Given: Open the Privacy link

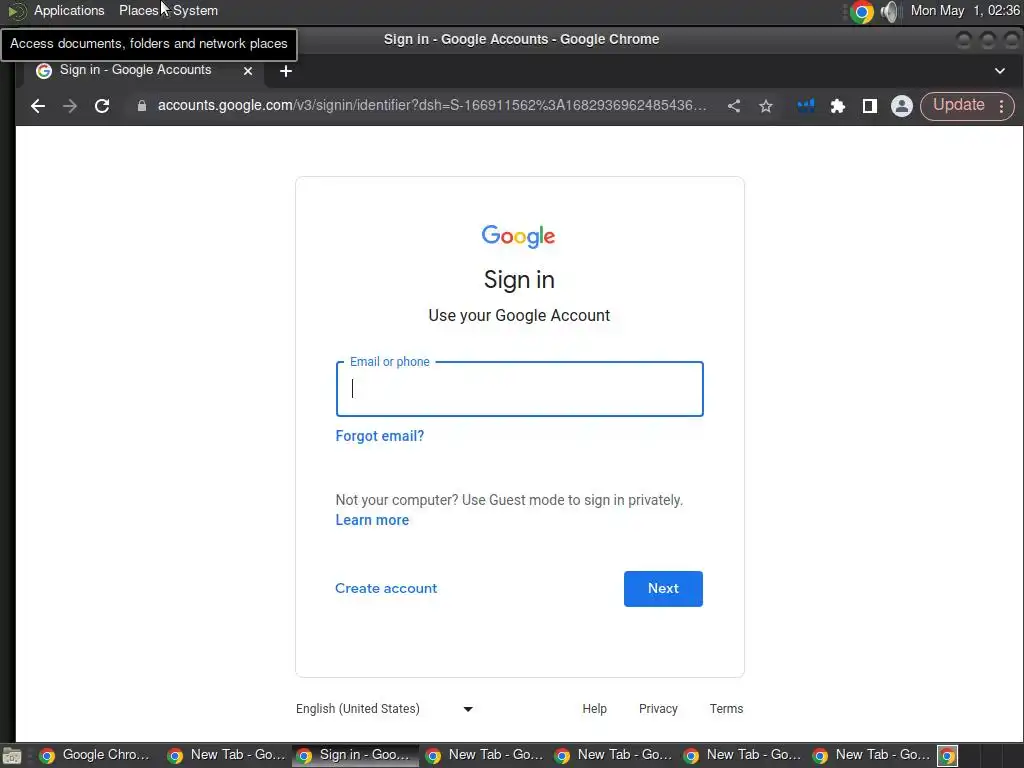Looking at the screenshot, I should [658, 709].
